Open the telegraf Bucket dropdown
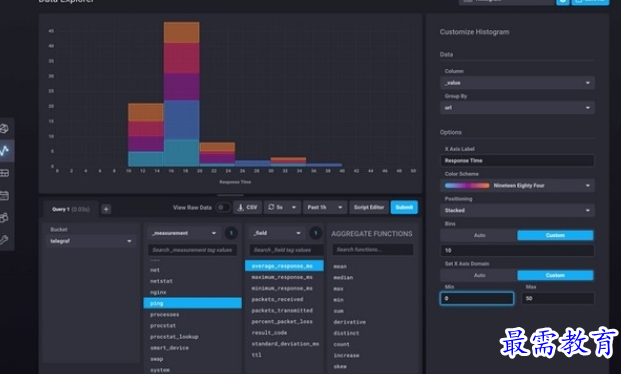624x374 pixels. click(x=91, y=241)
